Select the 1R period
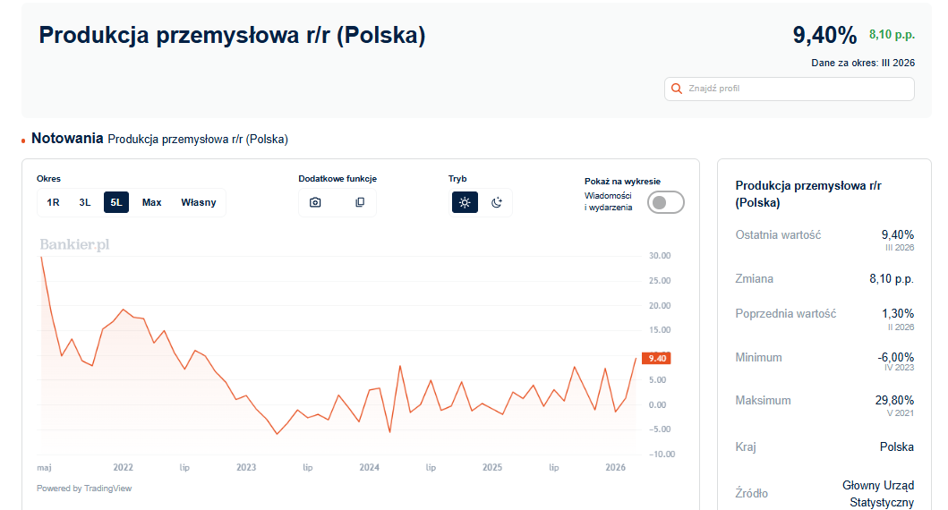This screenshot has height=510, width=948. point(53,202)
